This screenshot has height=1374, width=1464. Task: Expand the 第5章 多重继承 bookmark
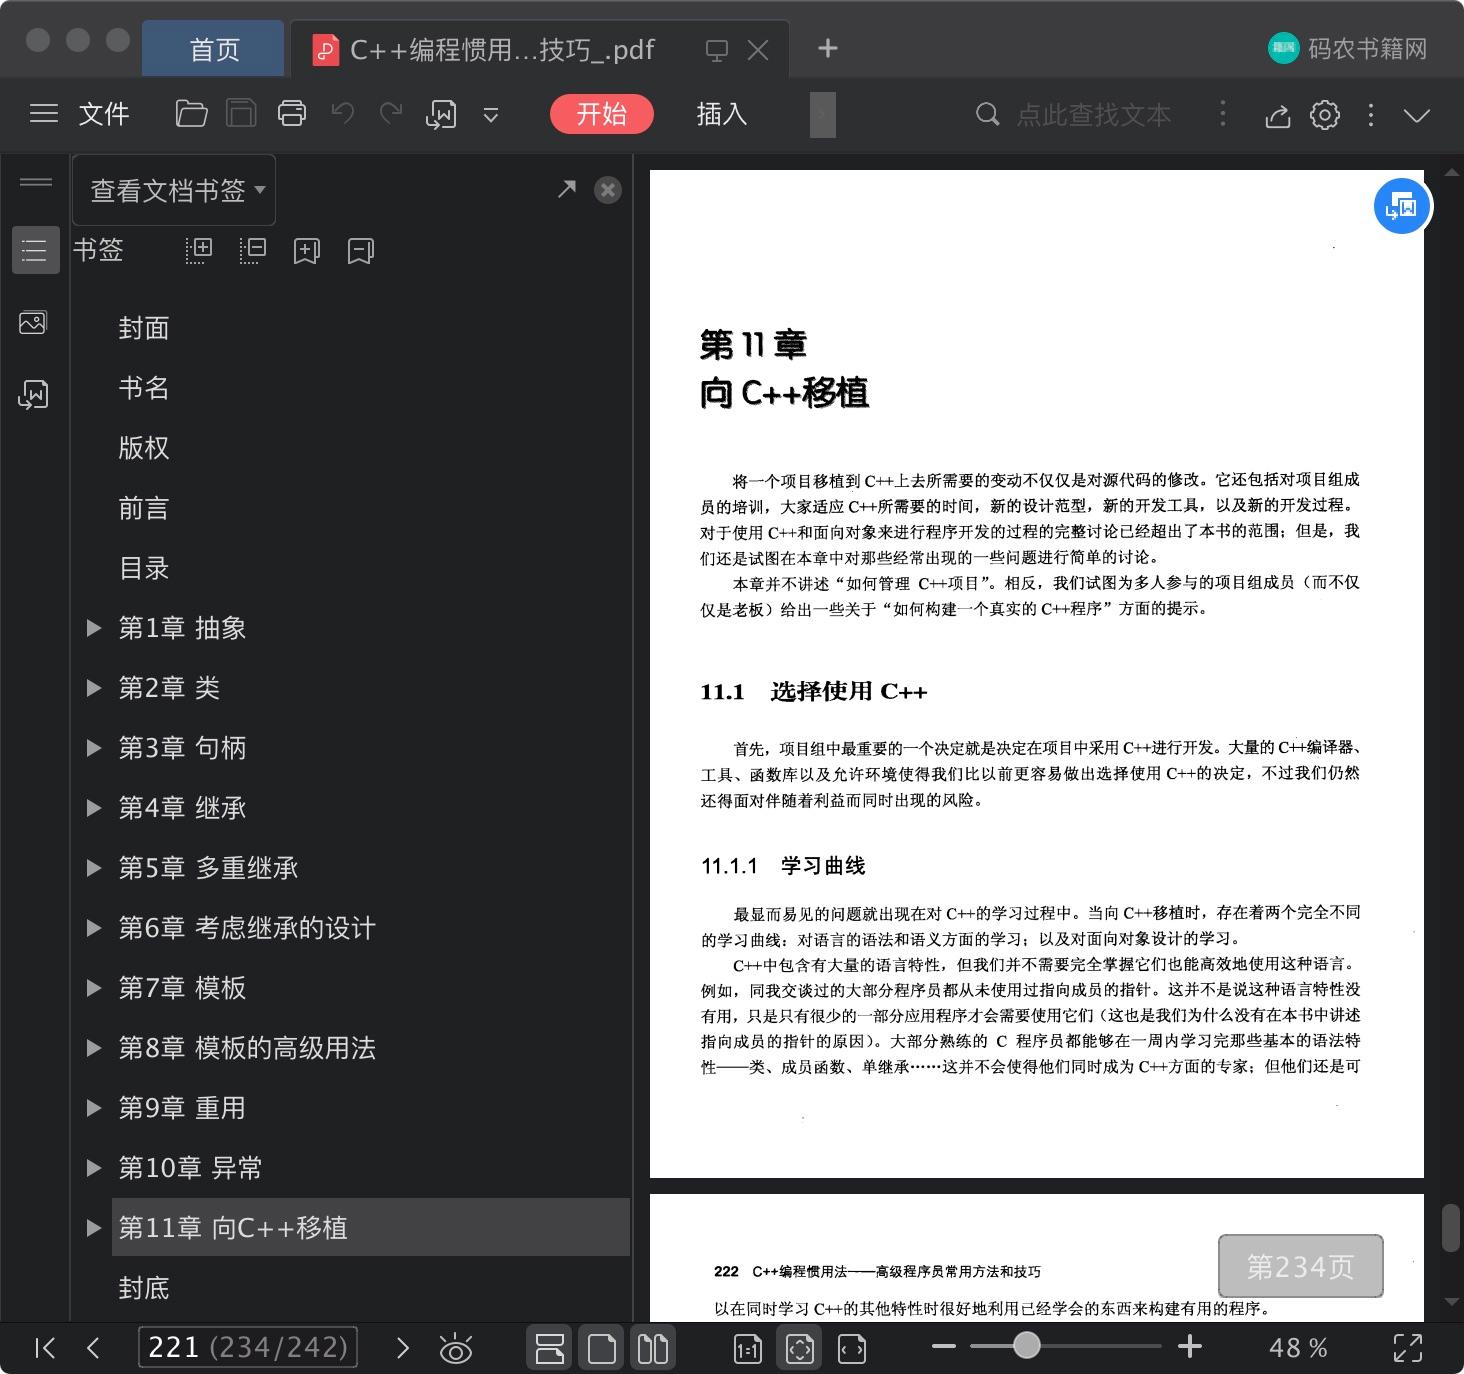point(94,868)
